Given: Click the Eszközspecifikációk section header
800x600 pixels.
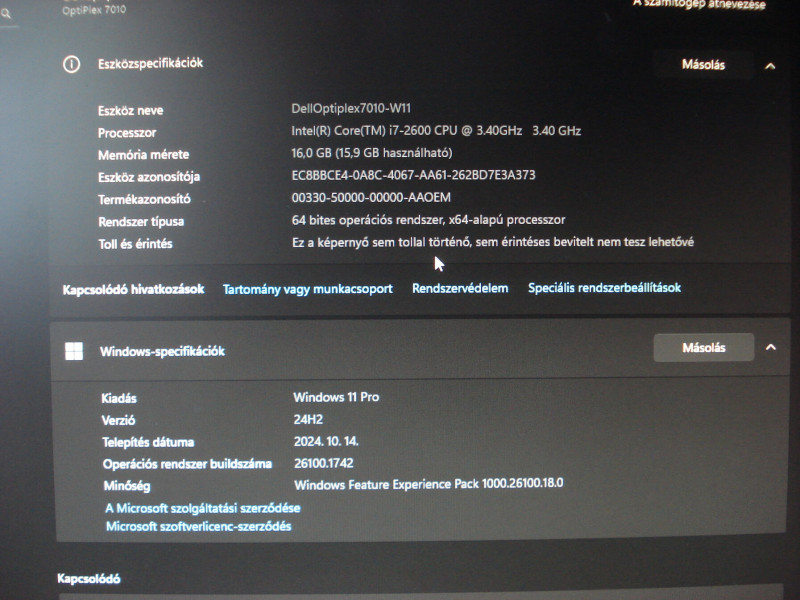Looking at the screenshot, I should tap(151, 63).
